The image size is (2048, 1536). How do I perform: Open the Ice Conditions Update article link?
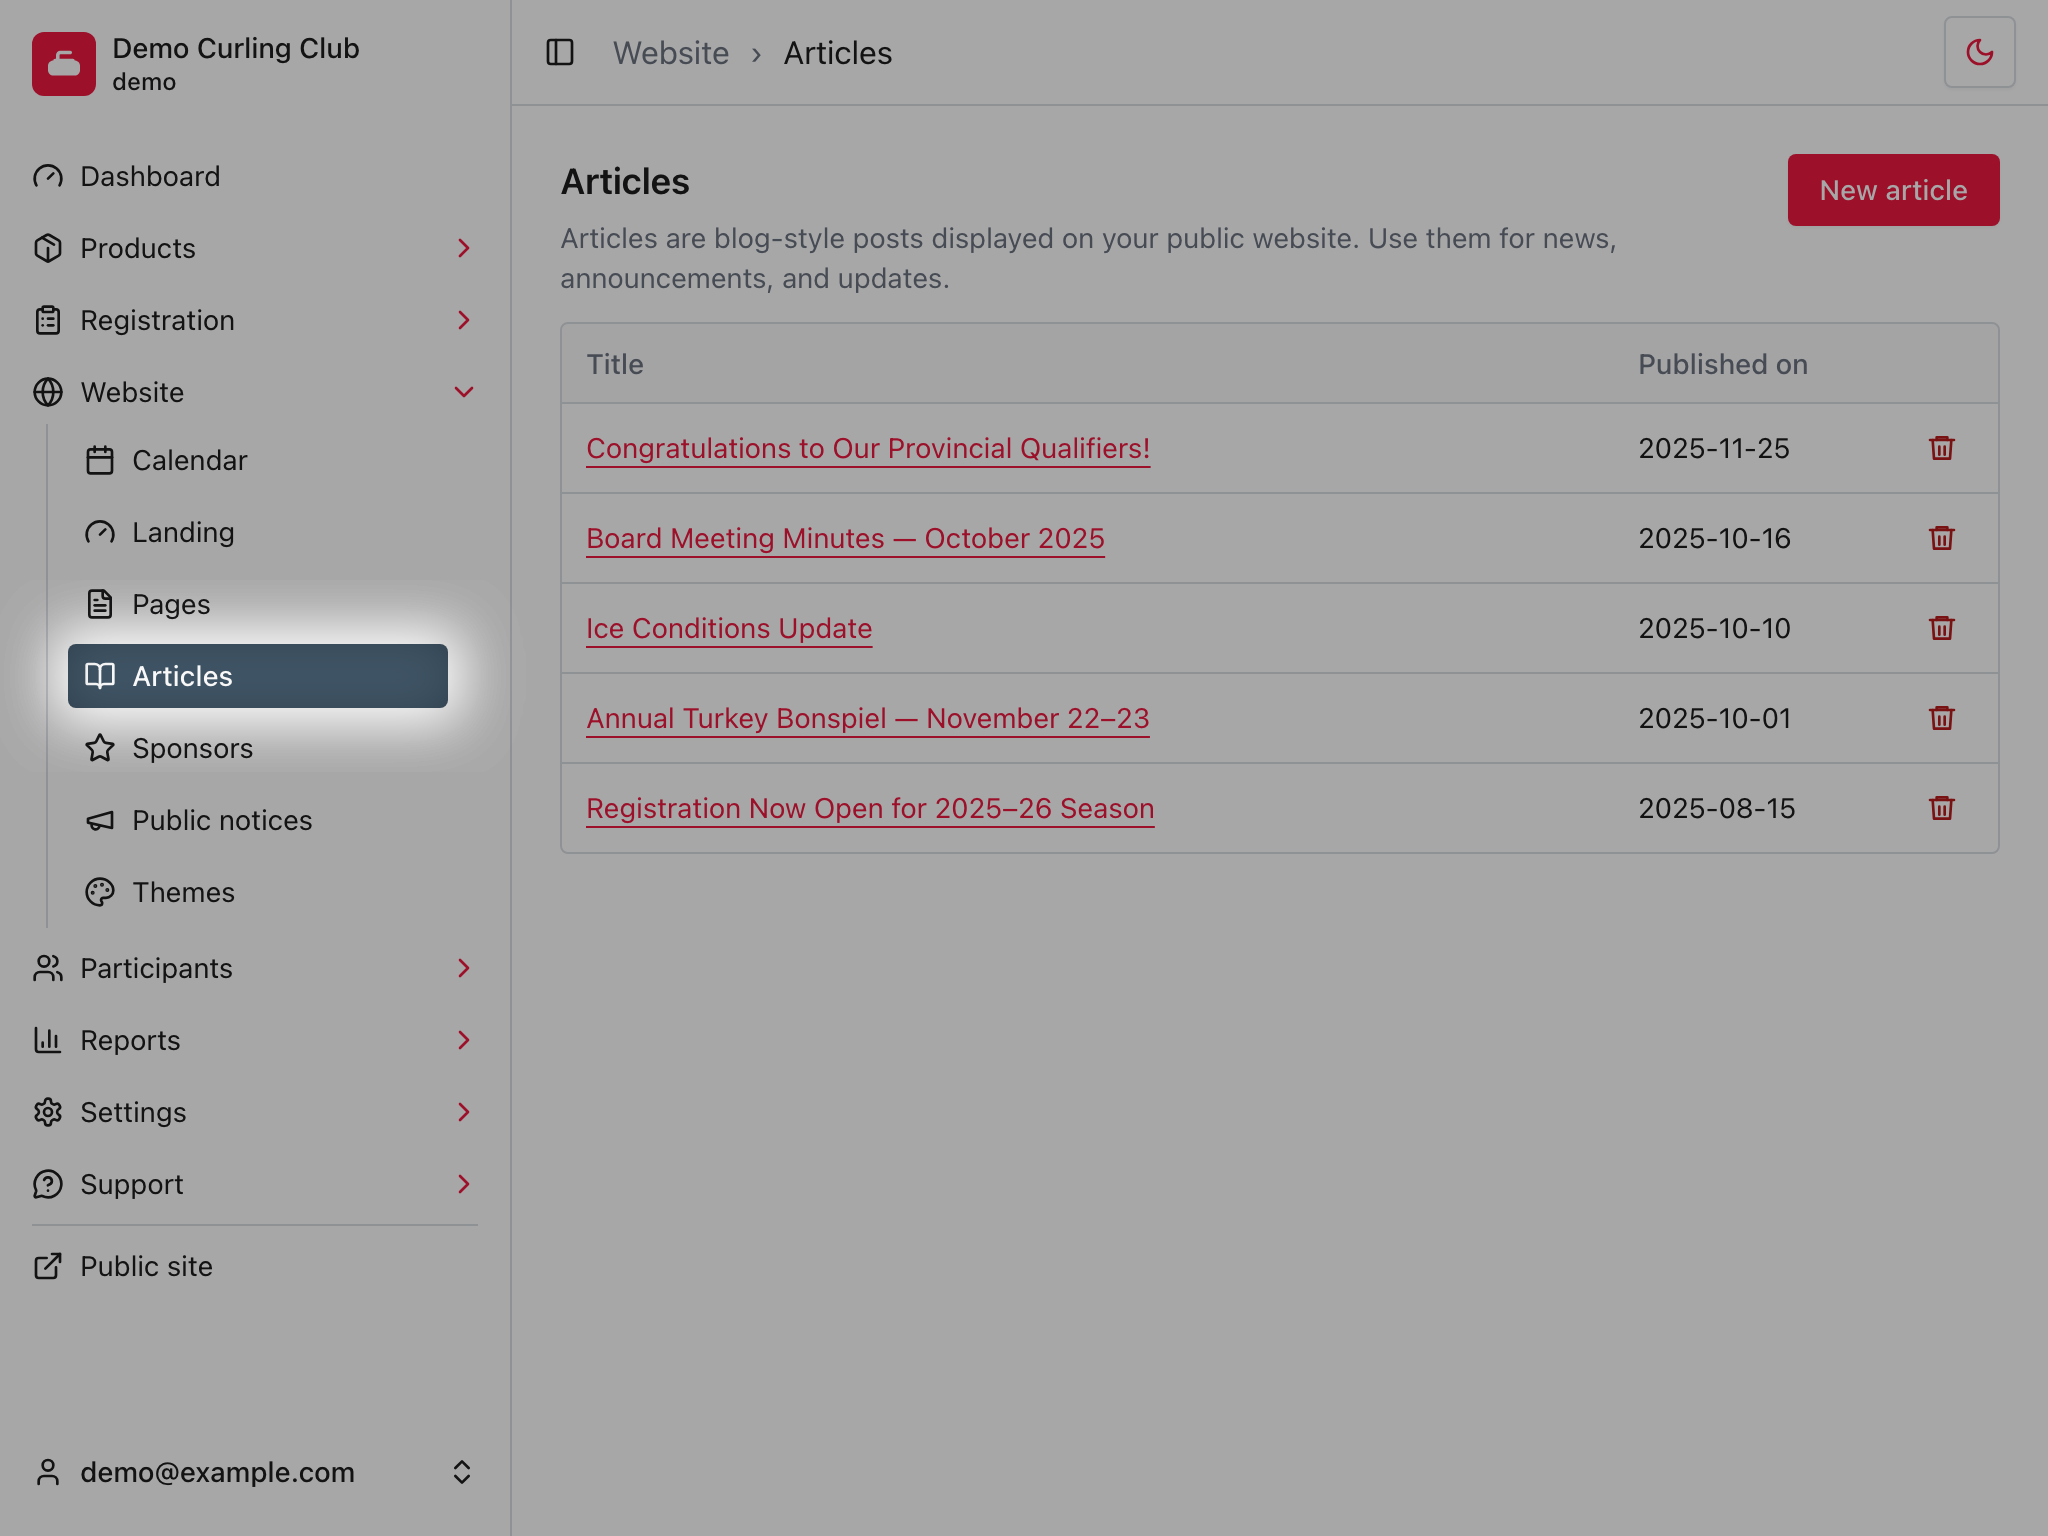(x=729, y=628)
